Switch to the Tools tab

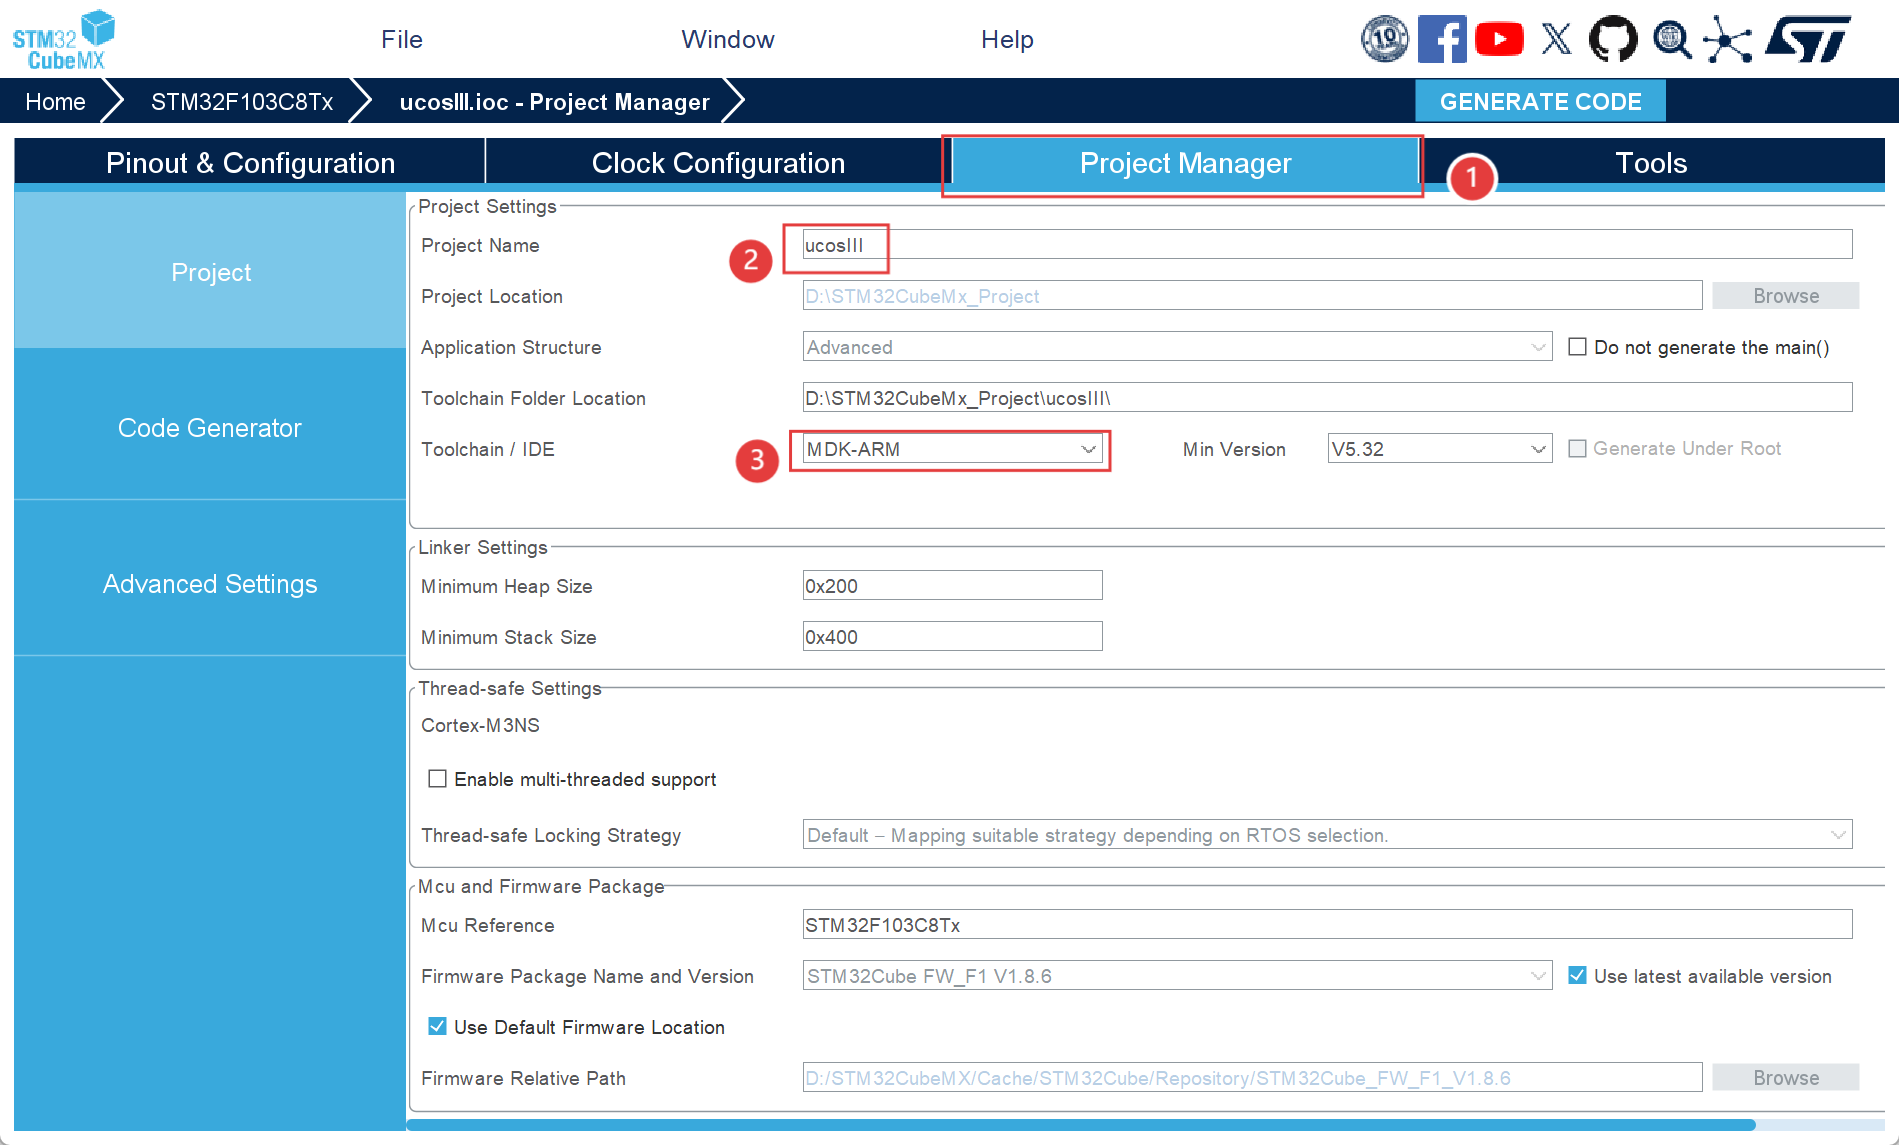1651,163
